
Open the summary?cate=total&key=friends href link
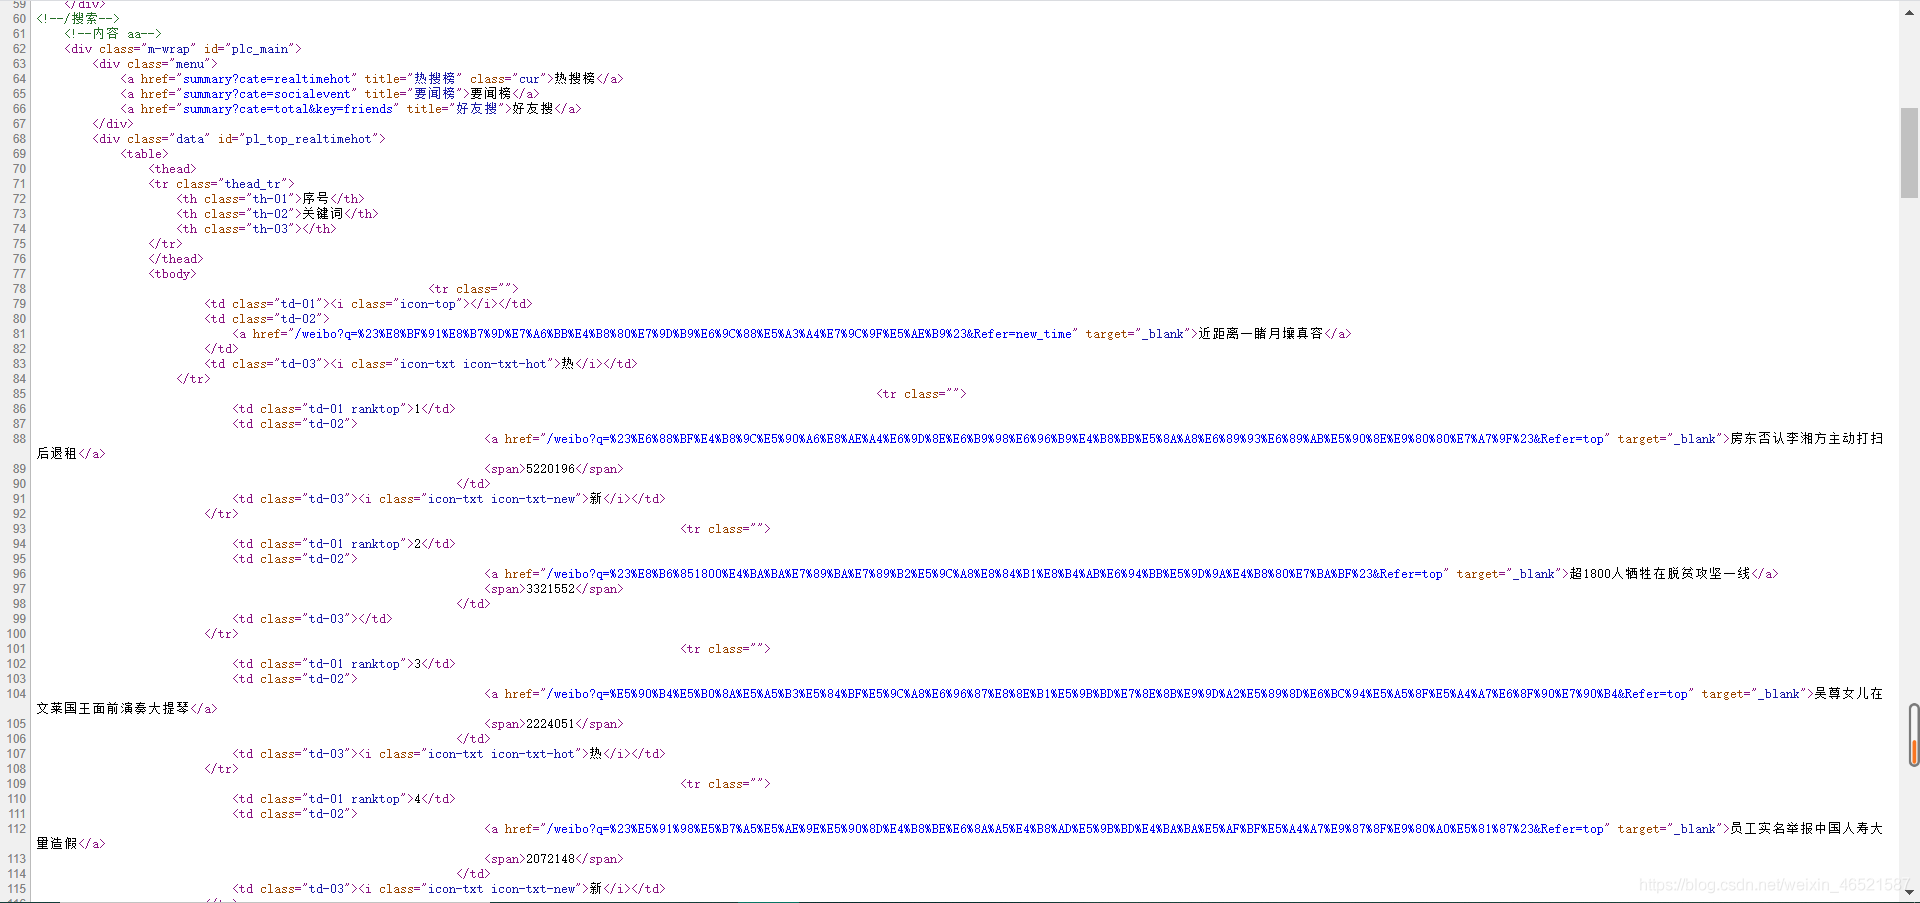pyautogui.click(x=288, y=109)
